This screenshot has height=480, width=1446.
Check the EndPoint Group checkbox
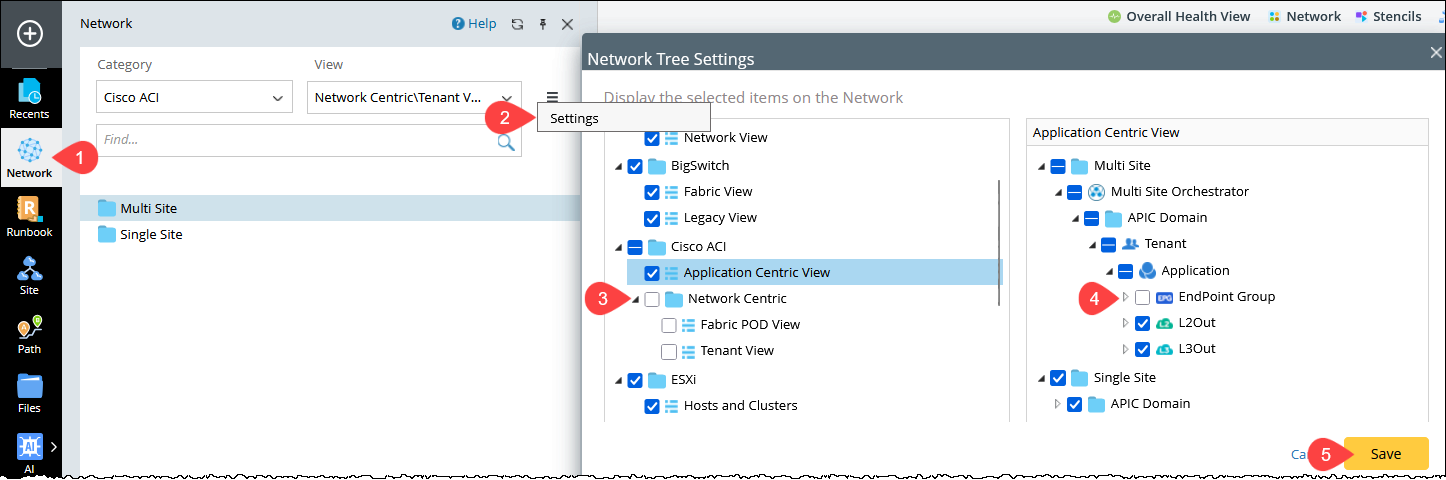(x=1143, y=297)
